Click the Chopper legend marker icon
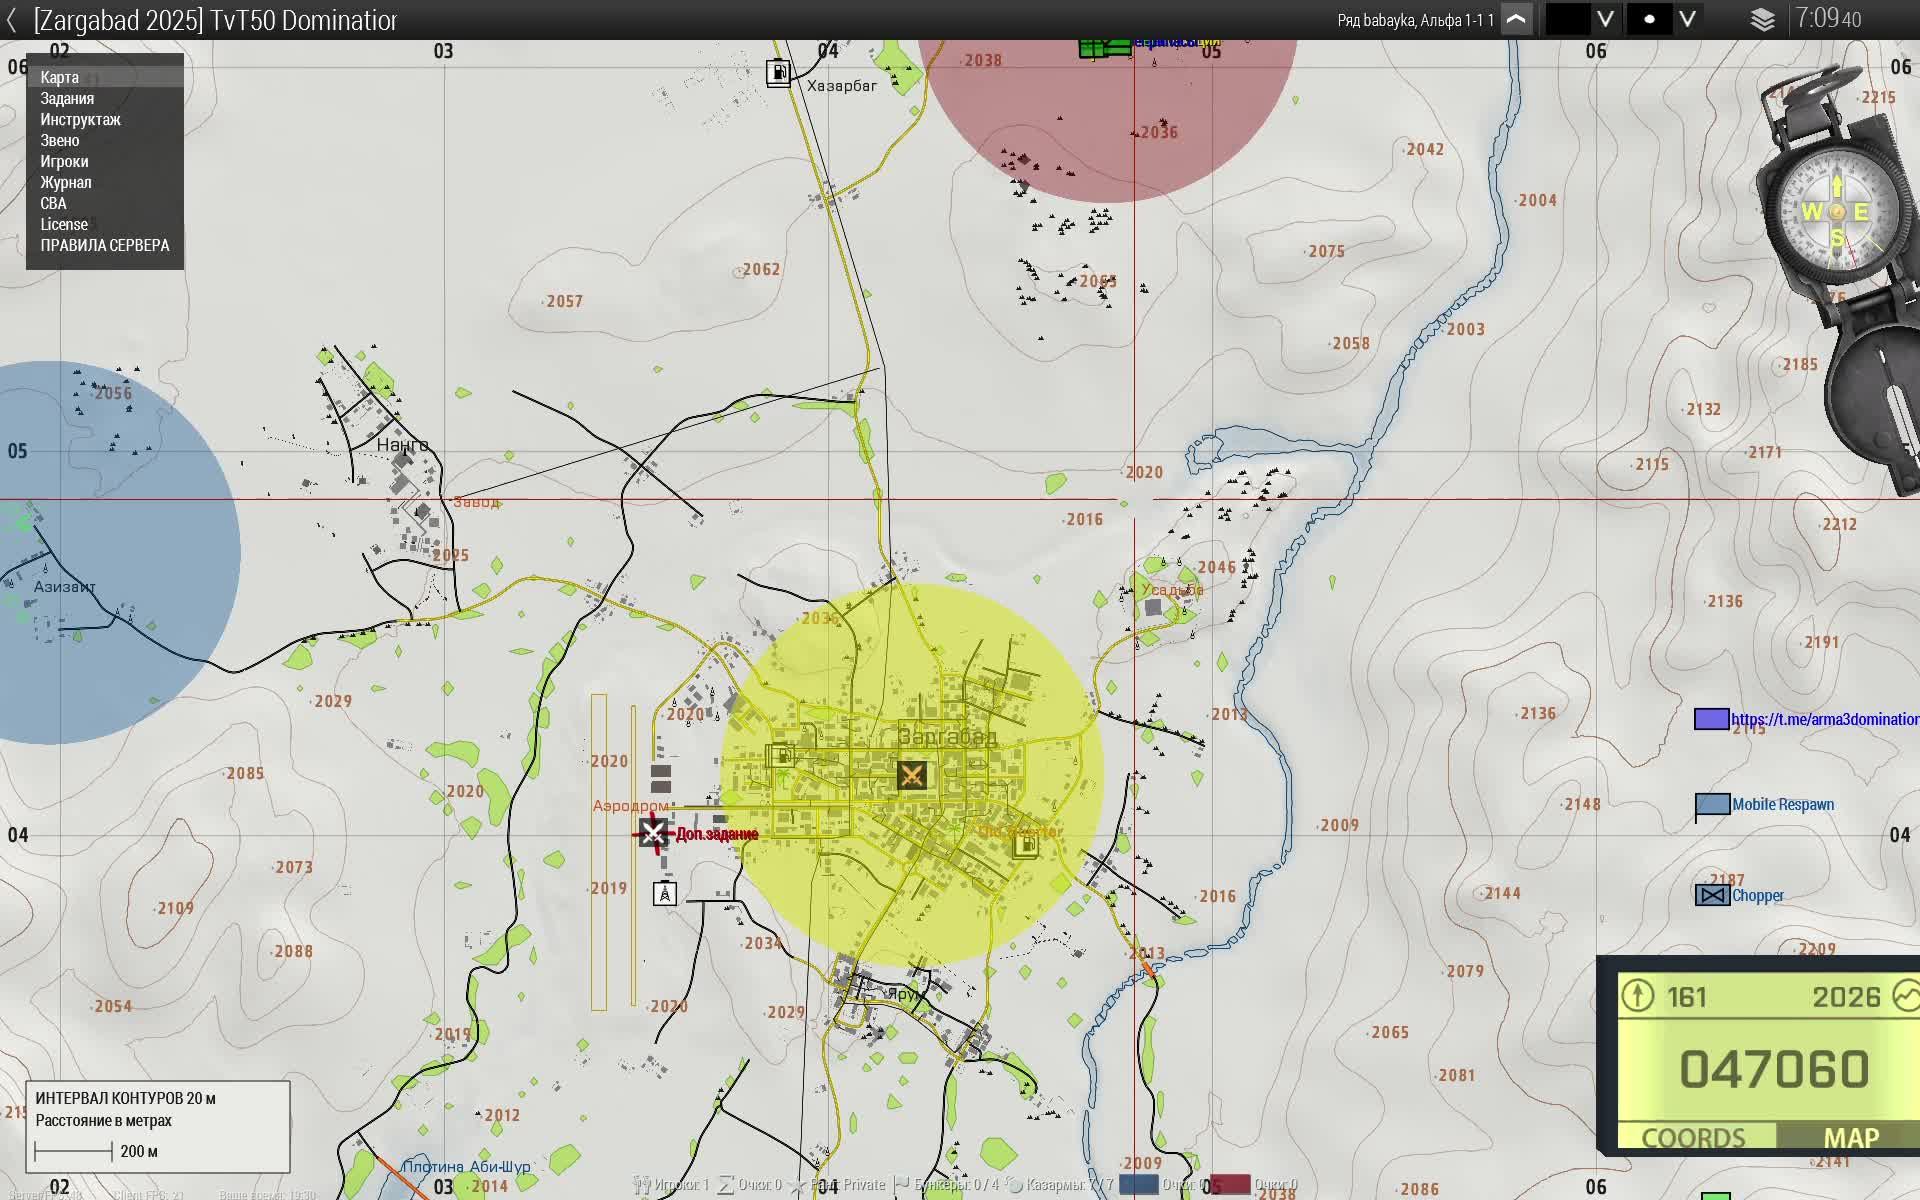Screen dimensions: 1920x1200 (1712, 895)
